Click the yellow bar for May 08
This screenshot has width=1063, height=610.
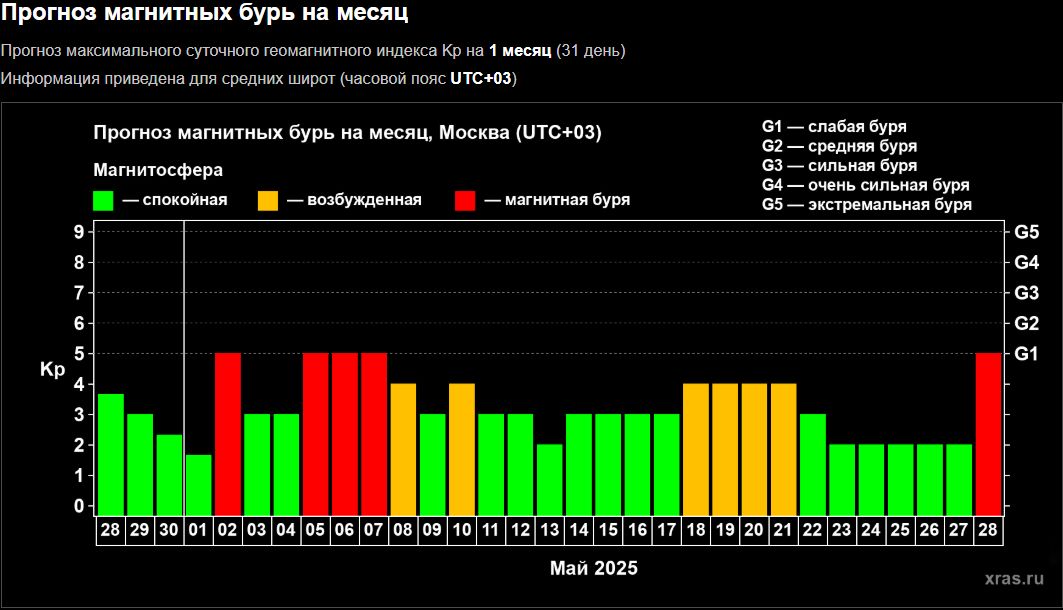click(403, 448)
